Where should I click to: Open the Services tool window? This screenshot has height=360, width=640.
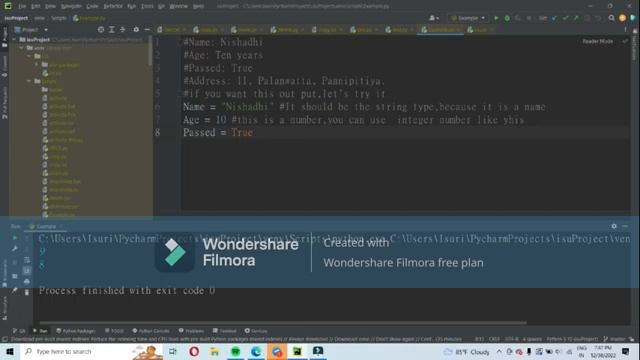tap(256, 331)
